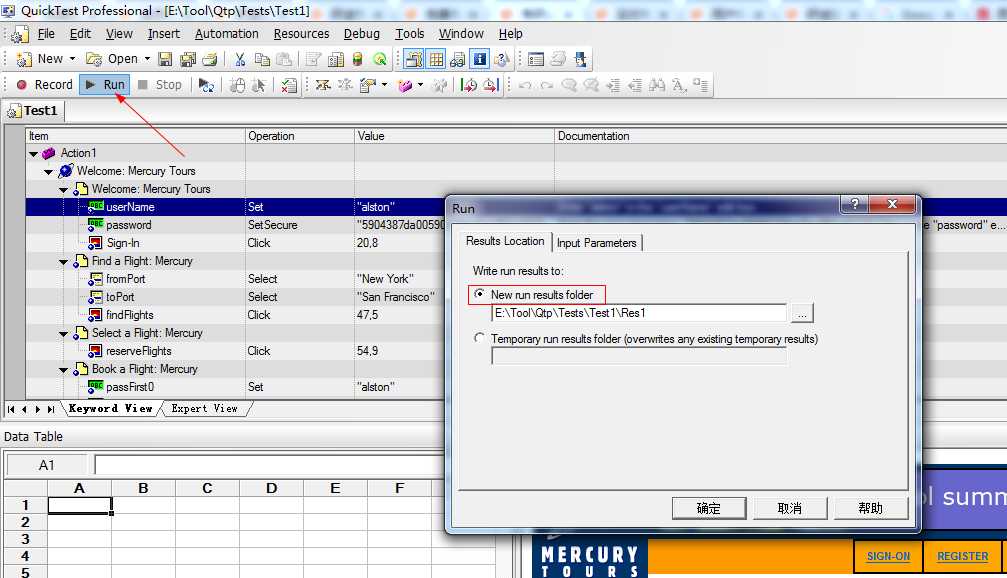
Task: Click the Find binoculars icon
Action: coord(657,85)
